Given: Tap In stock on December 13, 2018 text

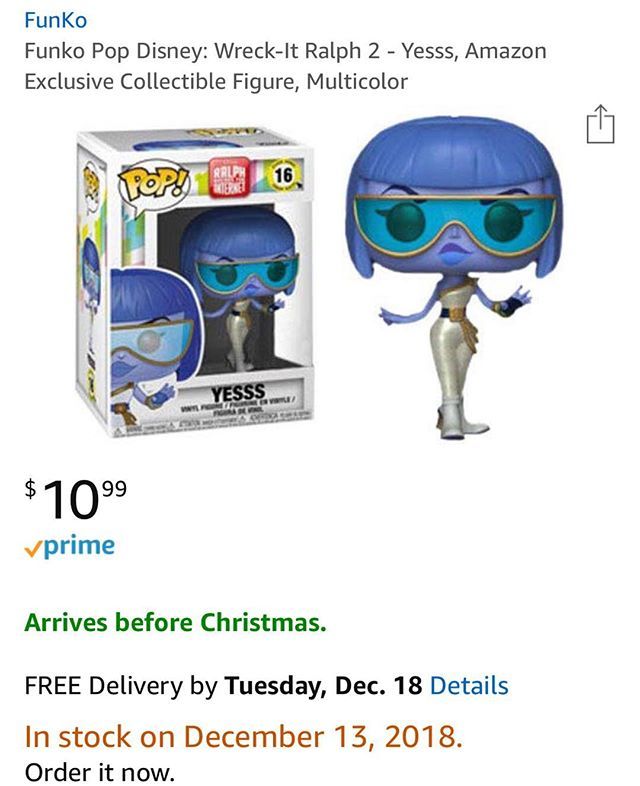Looking at the screenshot, I should tap(244, 736).
